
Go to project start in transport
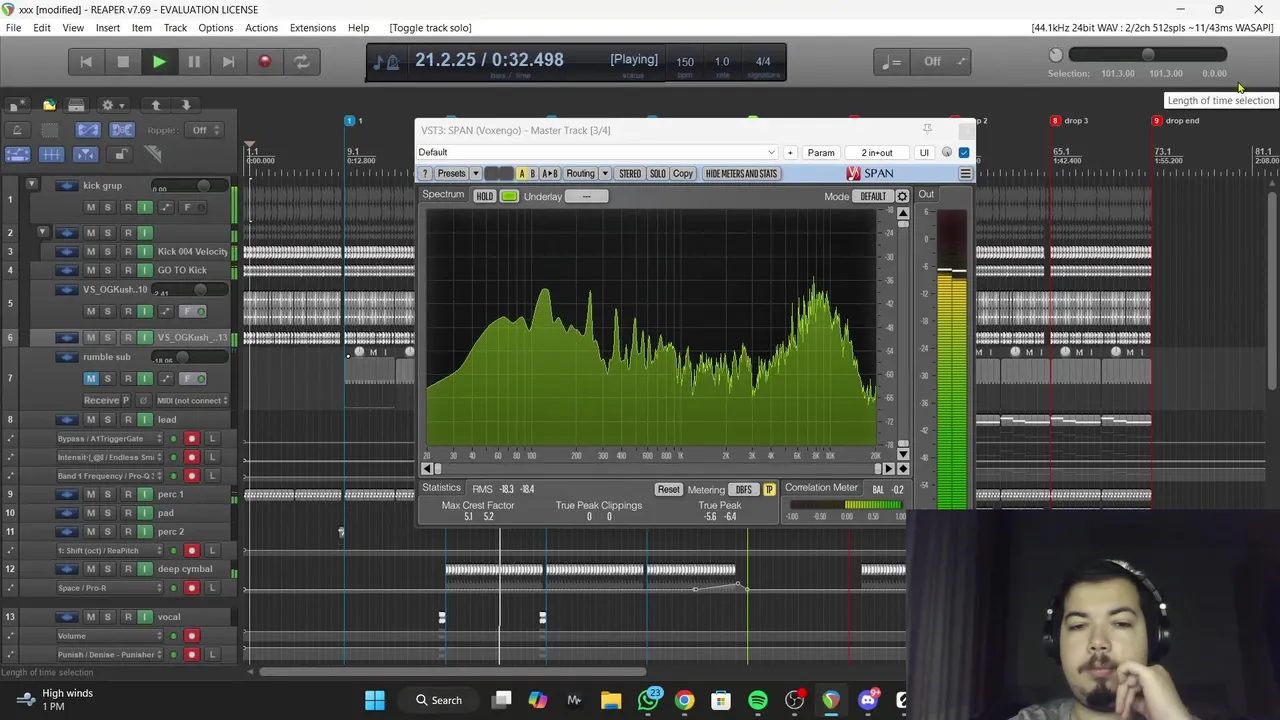(86, 62)
